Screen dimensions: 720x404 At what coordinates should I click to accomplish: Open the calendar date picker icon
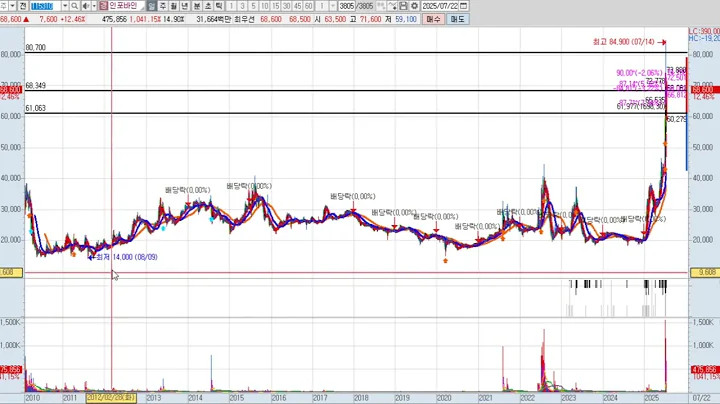(x=463, y=6)
